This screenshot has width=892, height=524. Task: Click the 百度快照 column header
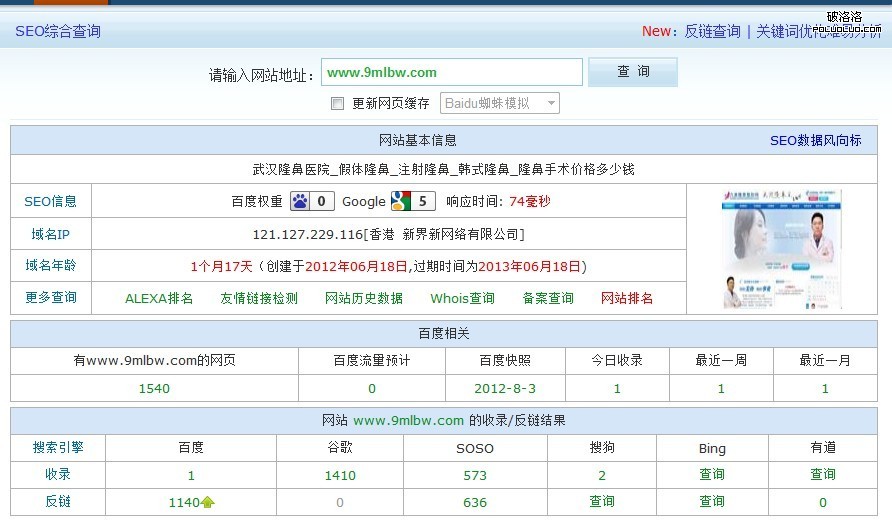tap(505, 361)
